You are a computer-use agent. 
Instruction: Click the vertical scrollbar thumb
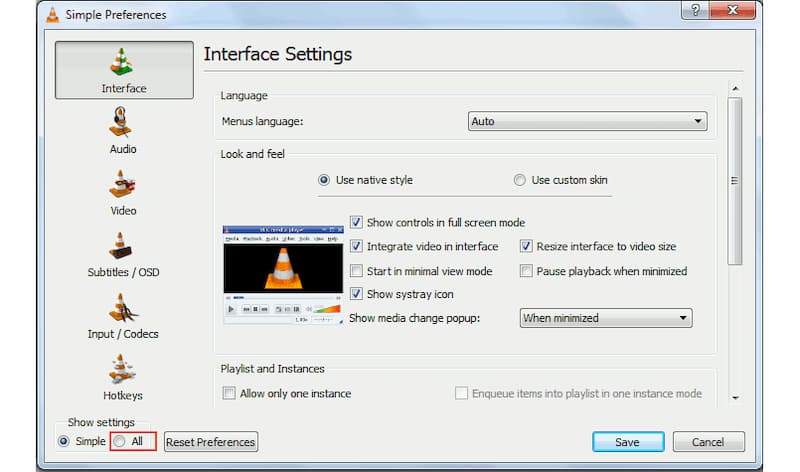click(735, 181)
